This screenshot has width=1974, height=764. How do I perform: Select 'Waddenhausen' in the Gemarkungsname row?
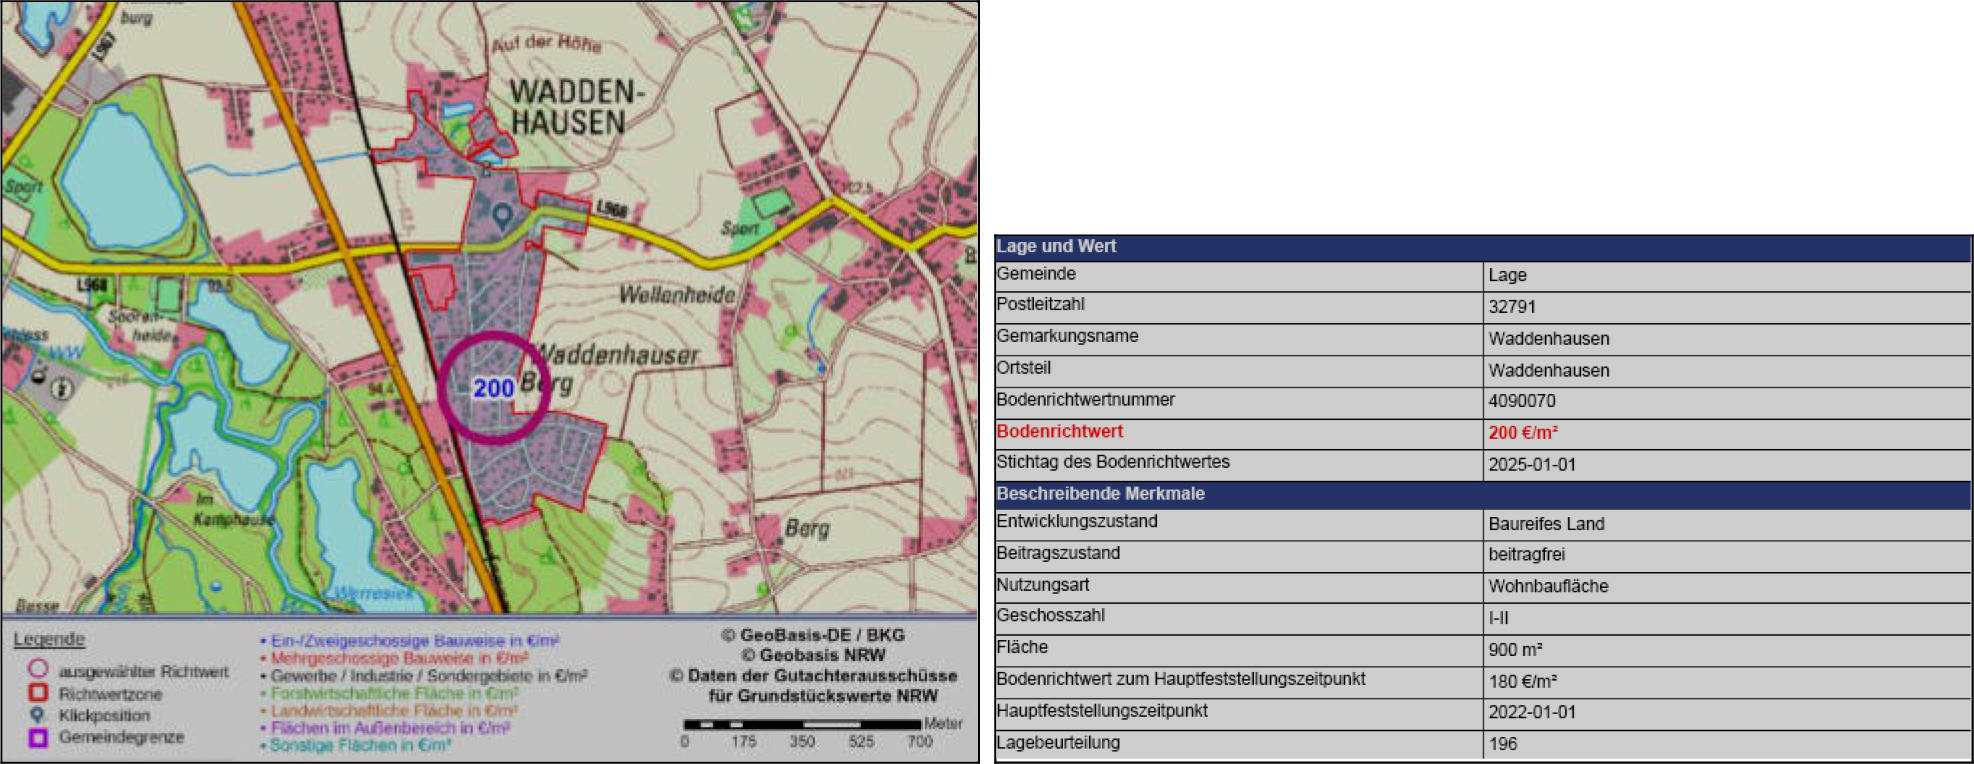(x=1549, y=339)
